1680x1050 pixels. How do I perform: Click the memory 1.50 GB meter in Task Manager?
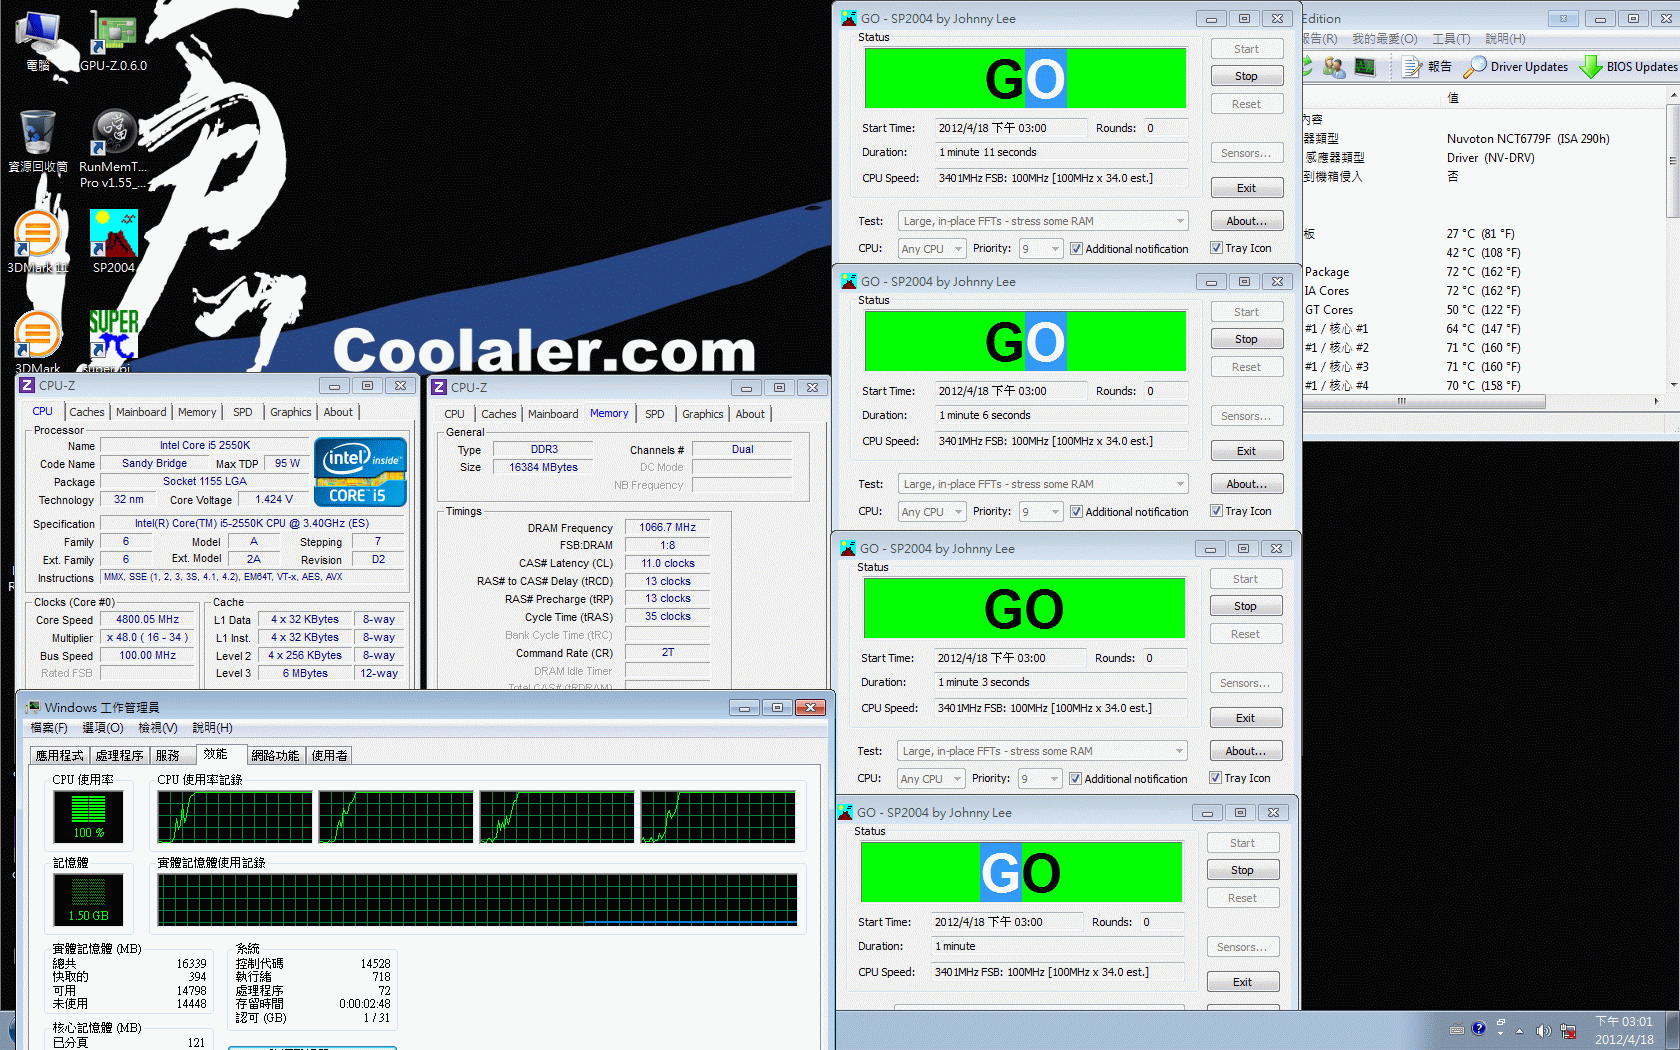88,899
